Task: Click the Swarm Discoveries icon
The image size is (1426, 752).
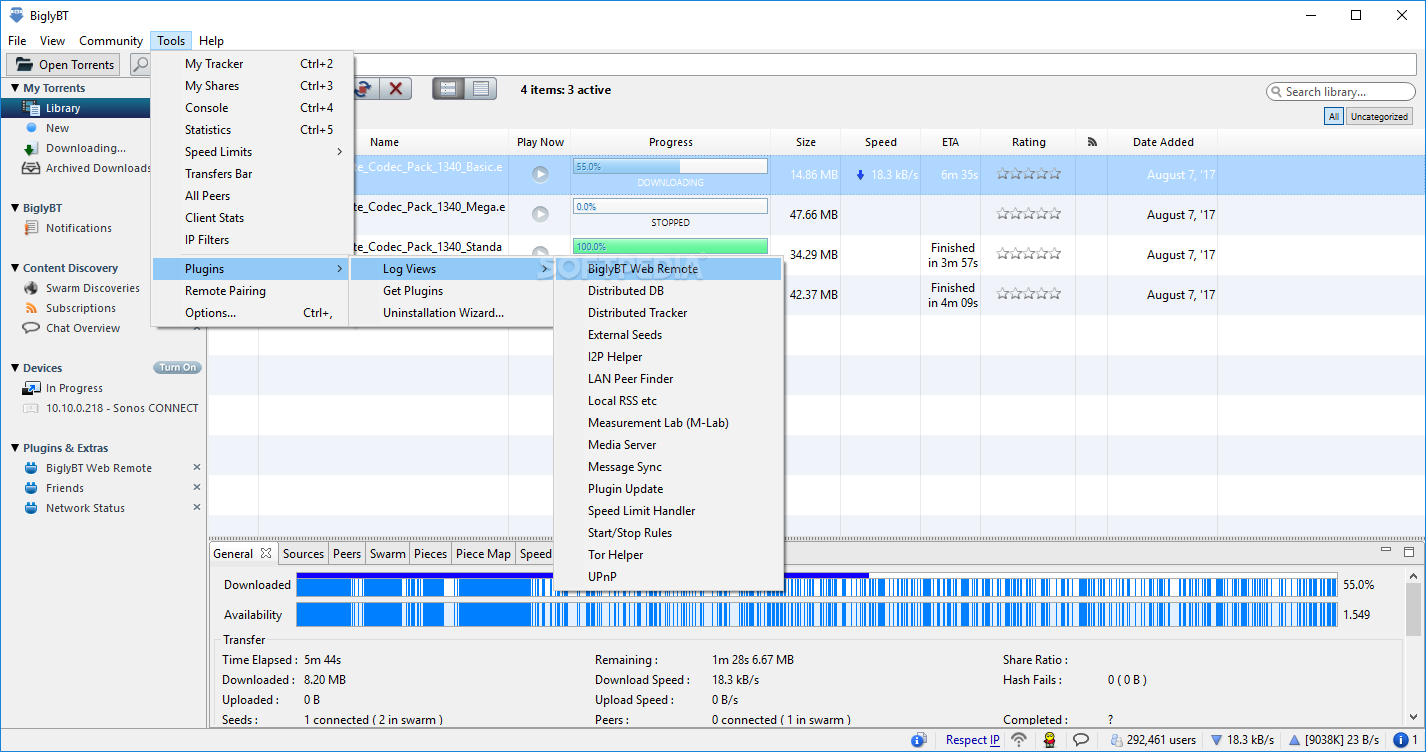Action: pyautogui.click(x=32, y=288)
